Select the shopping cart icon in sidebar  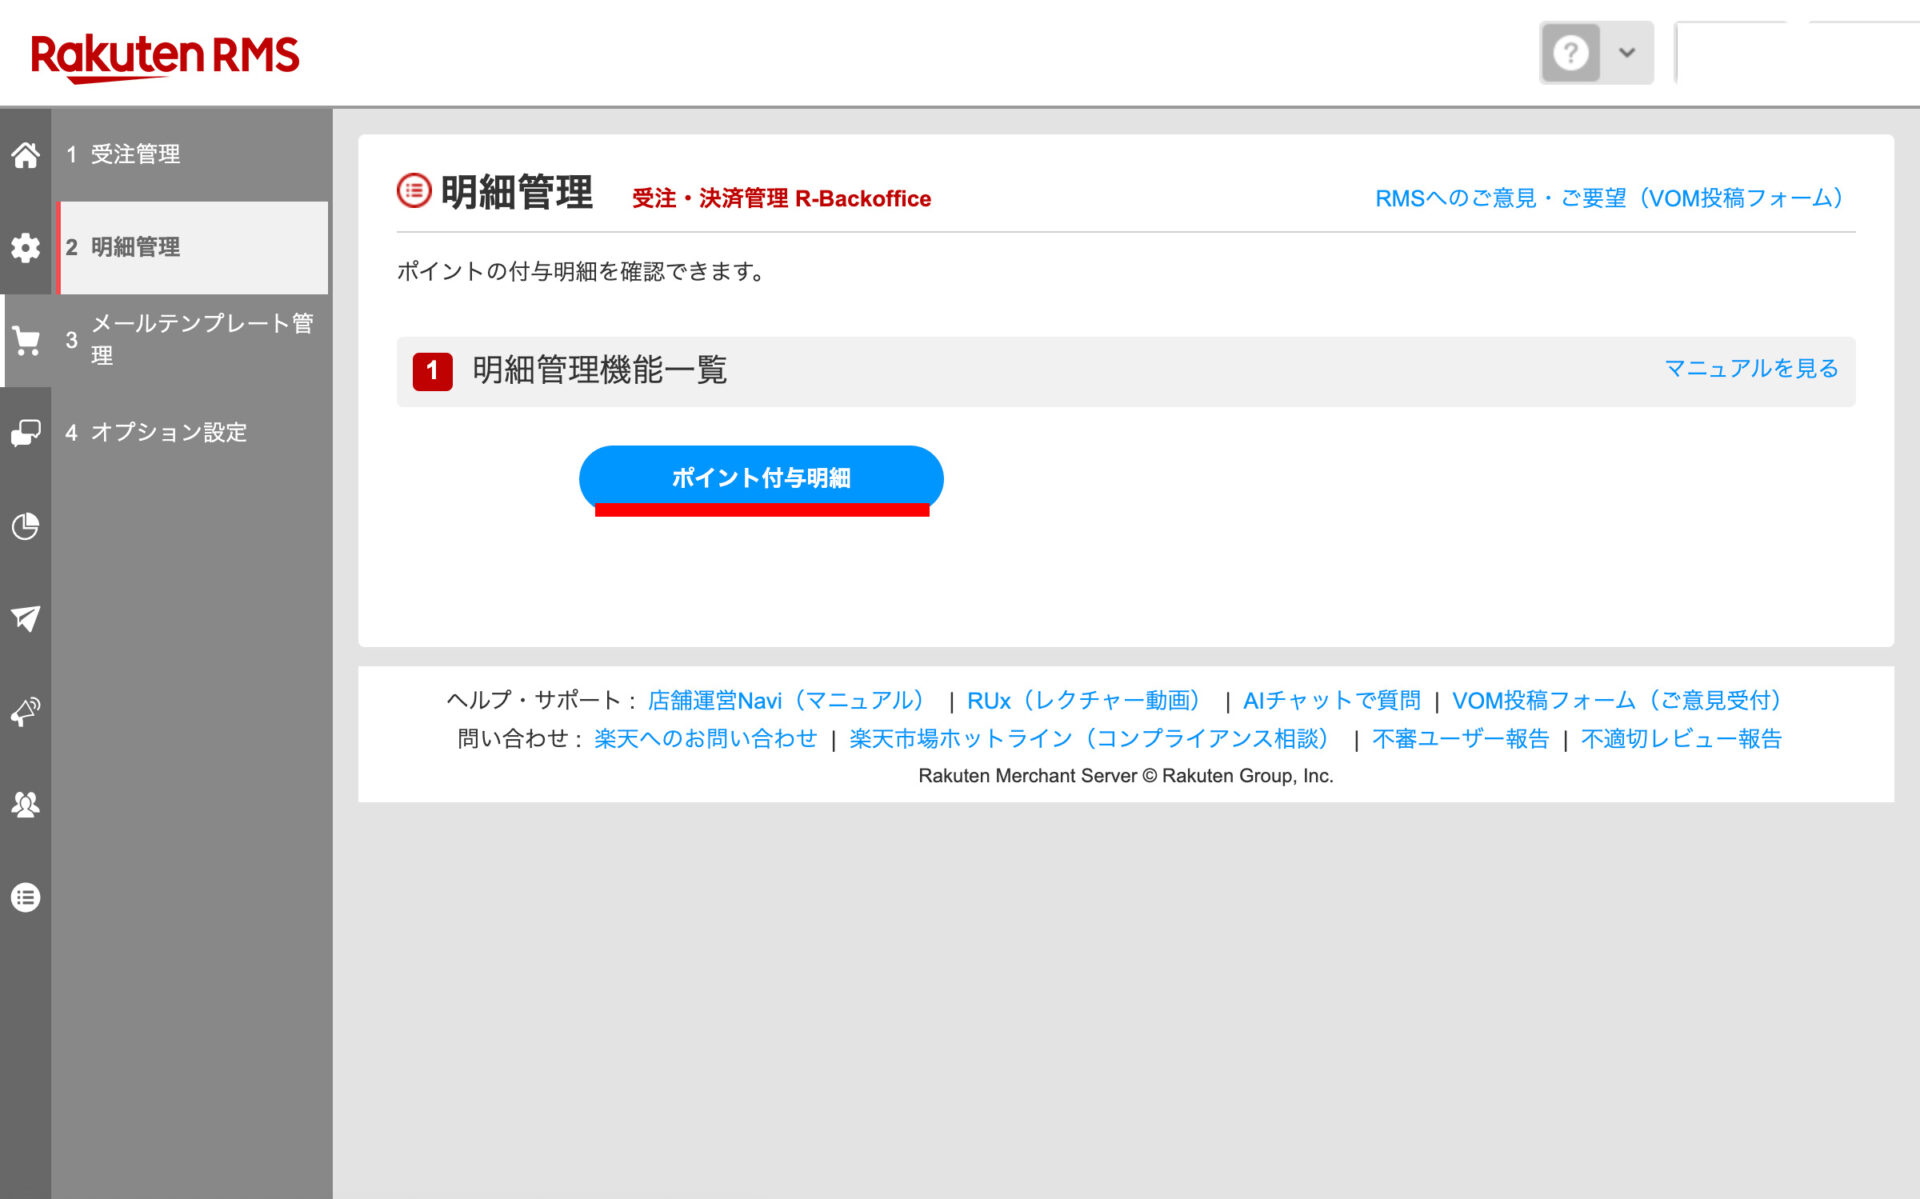(25, 340)
